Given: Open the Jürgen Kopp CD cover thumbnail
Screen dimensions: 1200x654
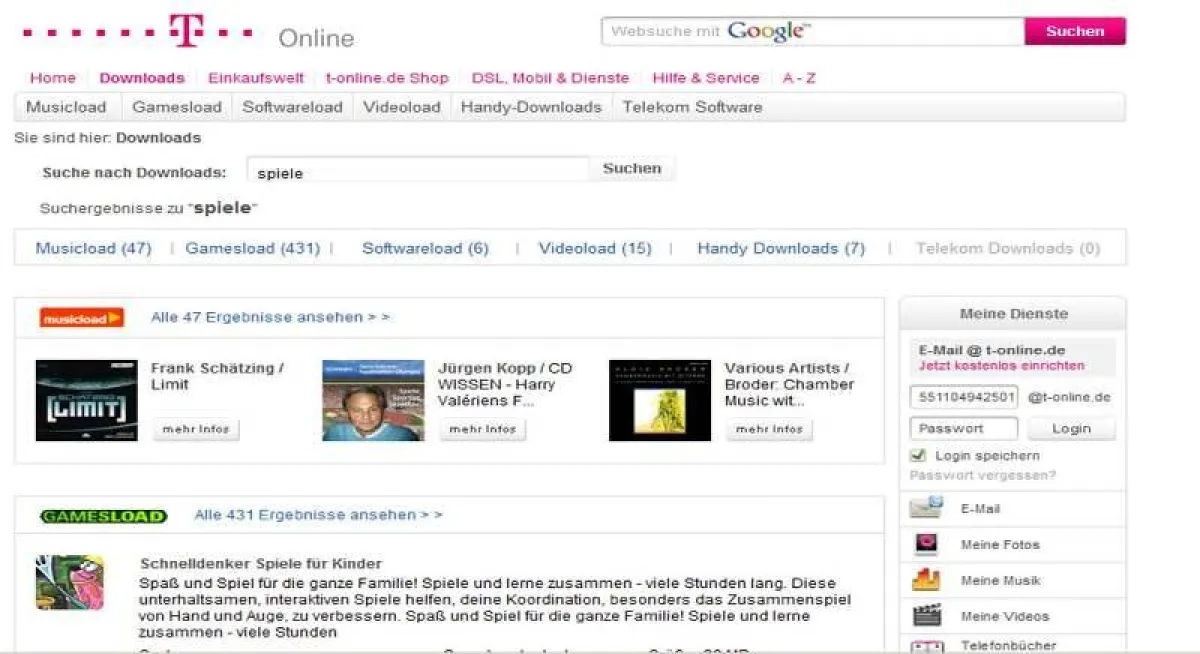Looking at the screenshot, I should pyautogui.click(x=373, y=400).
